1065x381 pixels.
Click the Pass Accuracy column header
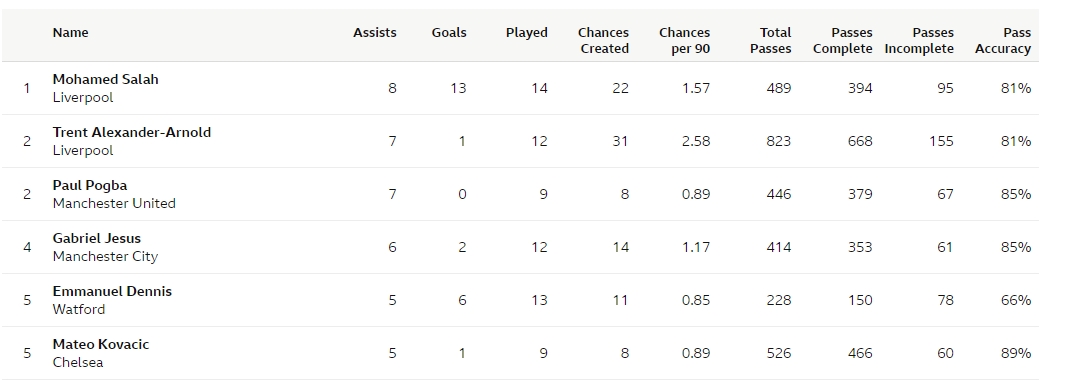click(x=1003, y=41)
